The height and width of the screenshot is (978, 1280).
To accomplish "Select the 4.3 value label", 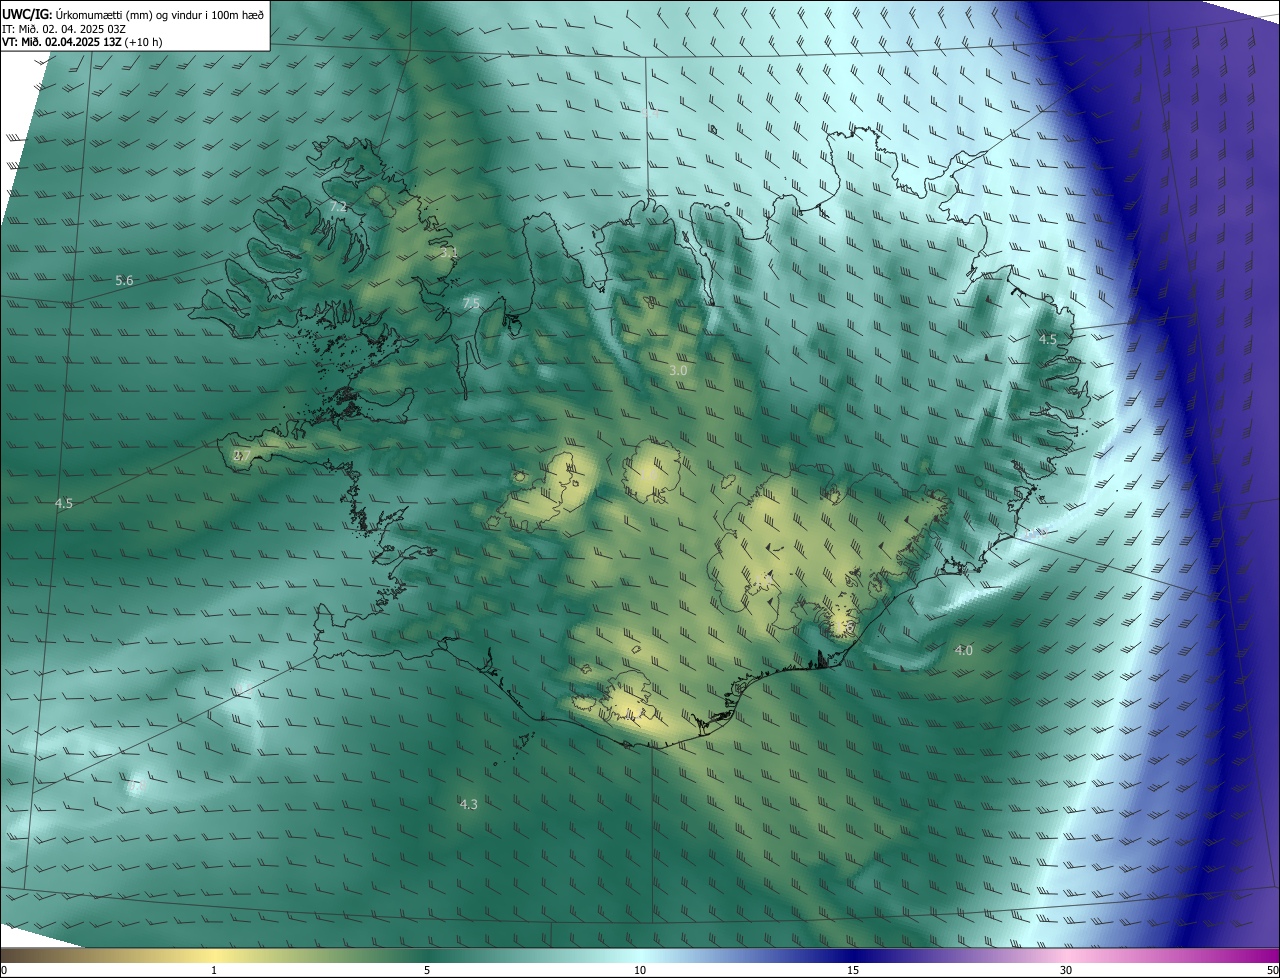I will click(468, 804).
